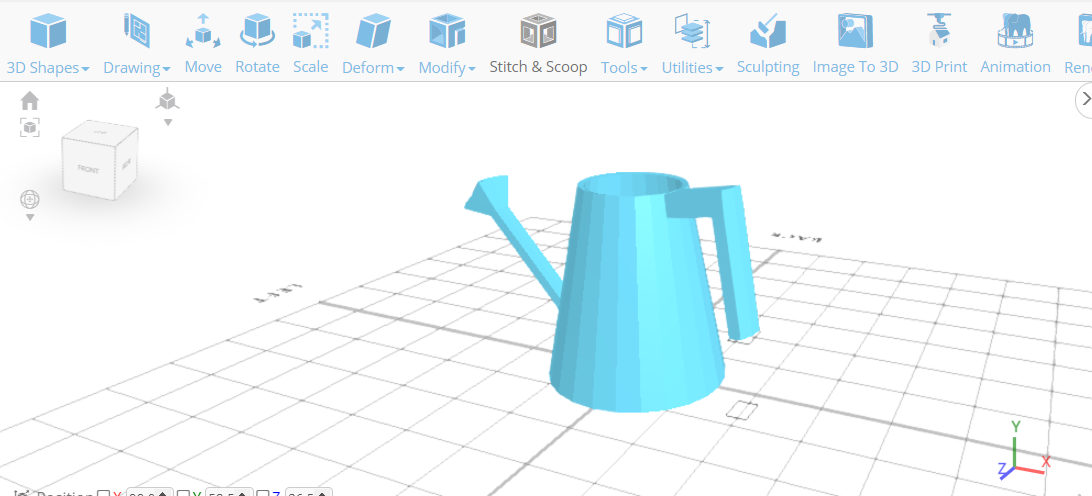Open the Tools dropdown menu
1092x496 pixels.
624,44
